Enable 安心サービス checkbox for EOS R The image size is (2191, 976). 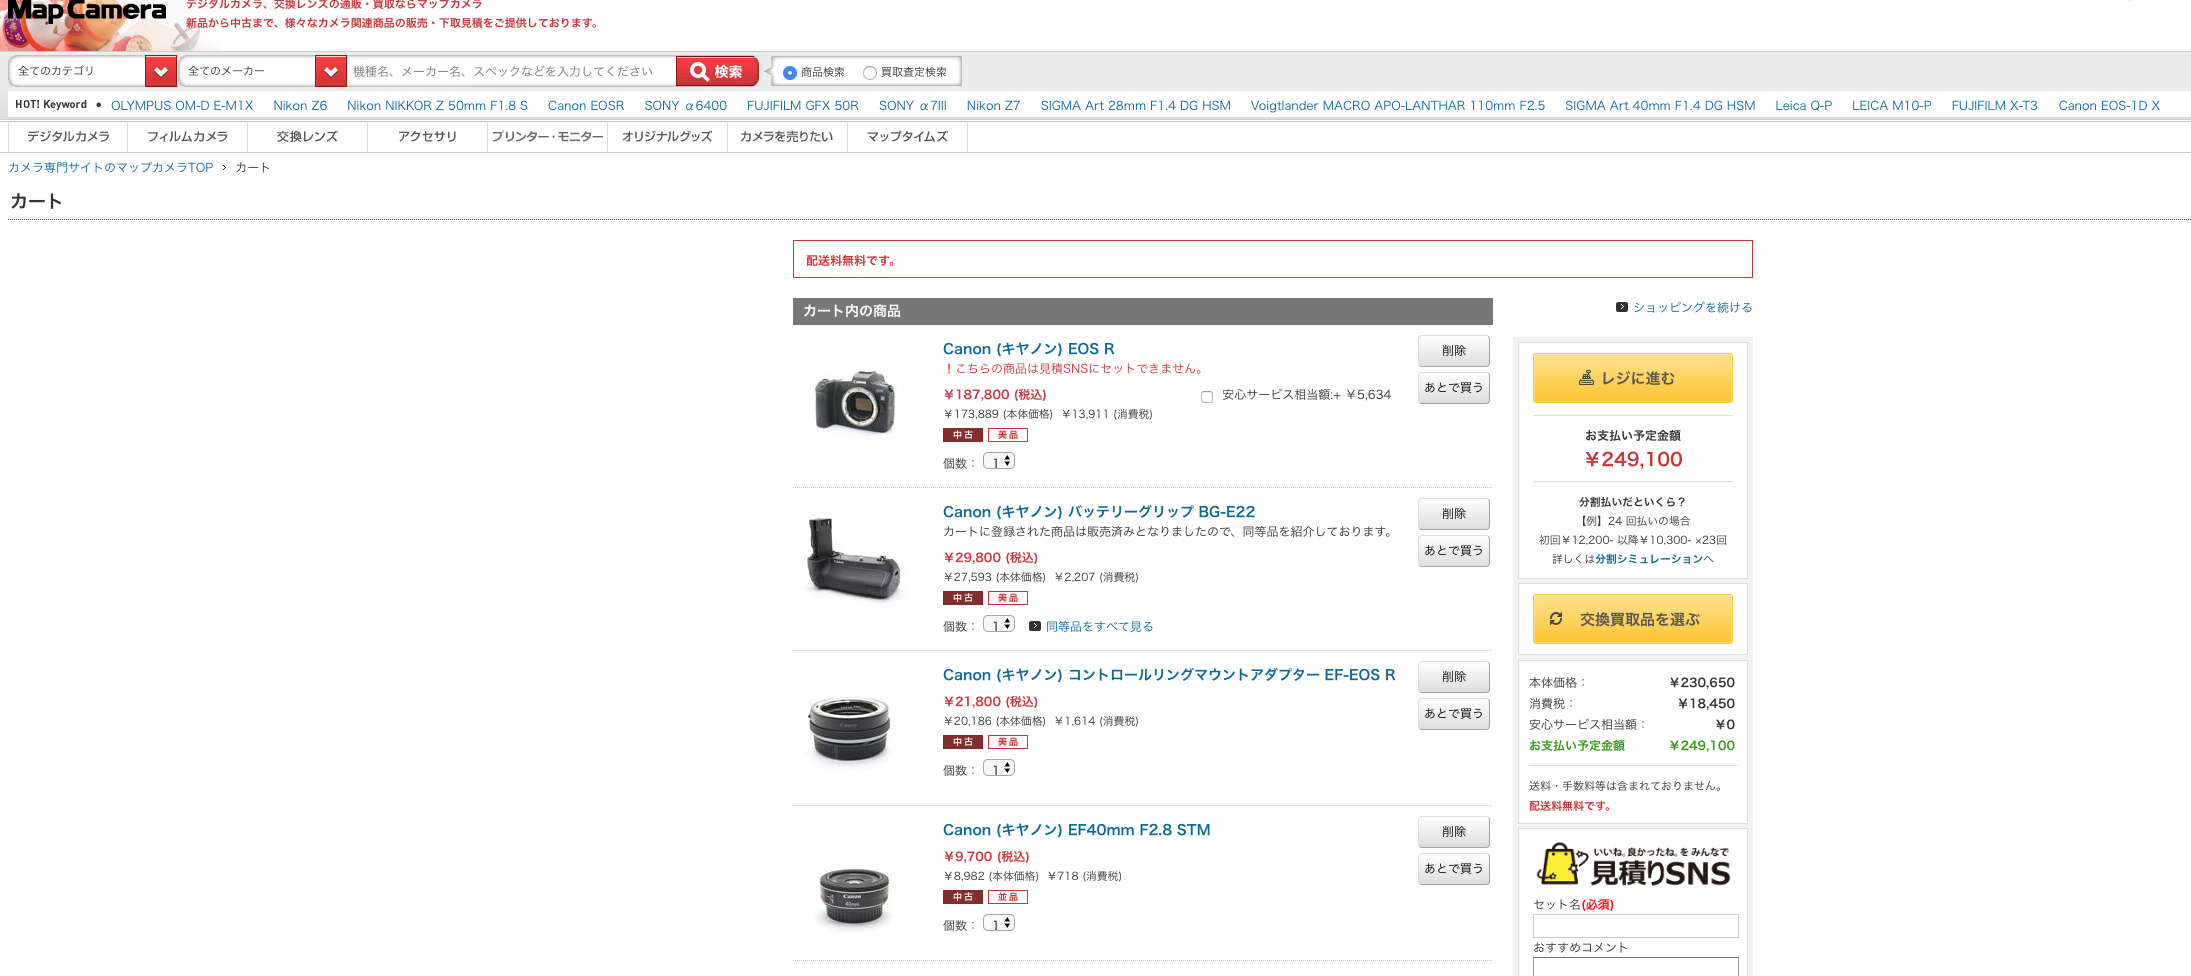pos(1207,397)
